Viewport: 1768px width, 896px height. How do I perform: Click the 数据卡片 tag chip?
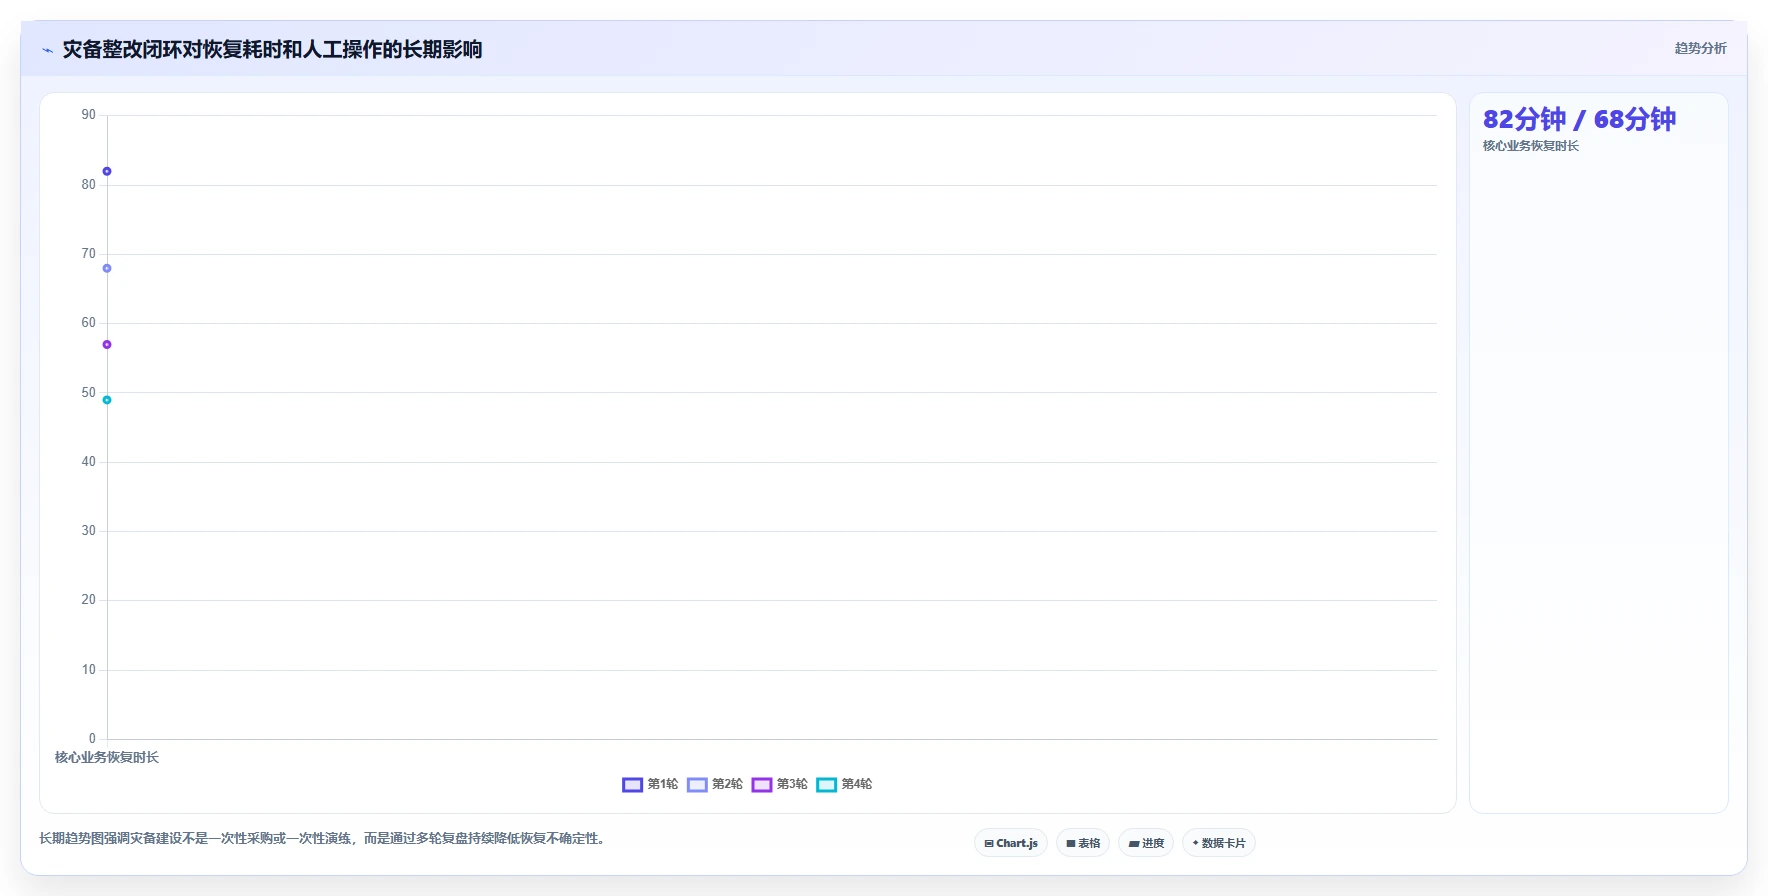[x=1219, y=843]
